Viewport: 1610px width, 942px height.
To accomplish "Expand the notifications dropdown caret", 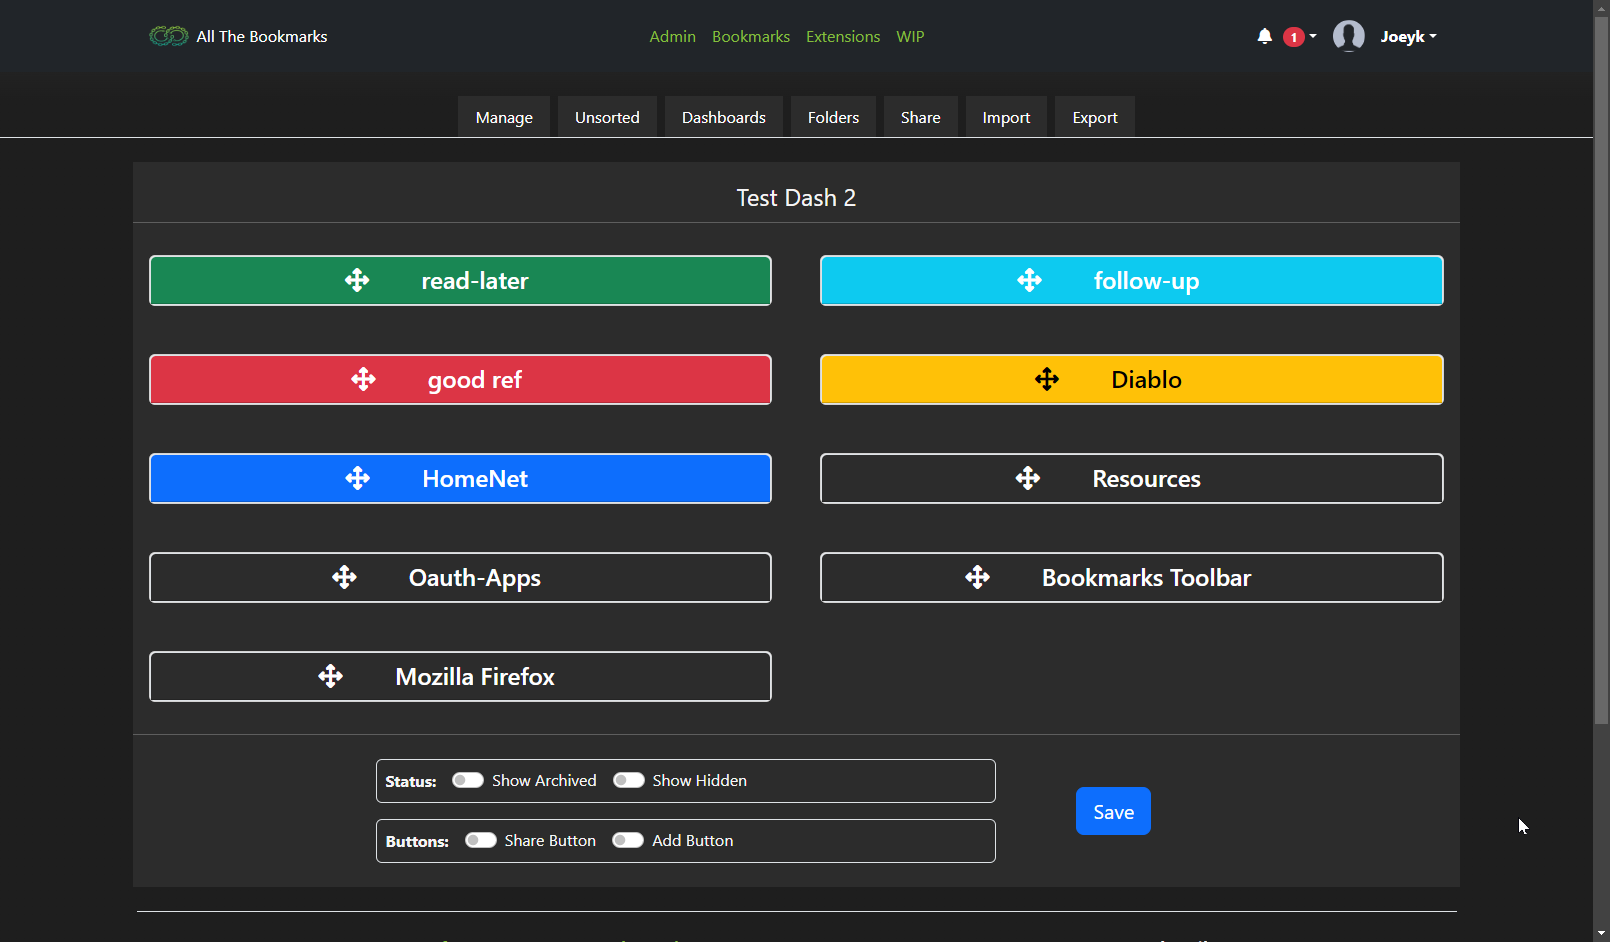I will tap(1313, 36).
